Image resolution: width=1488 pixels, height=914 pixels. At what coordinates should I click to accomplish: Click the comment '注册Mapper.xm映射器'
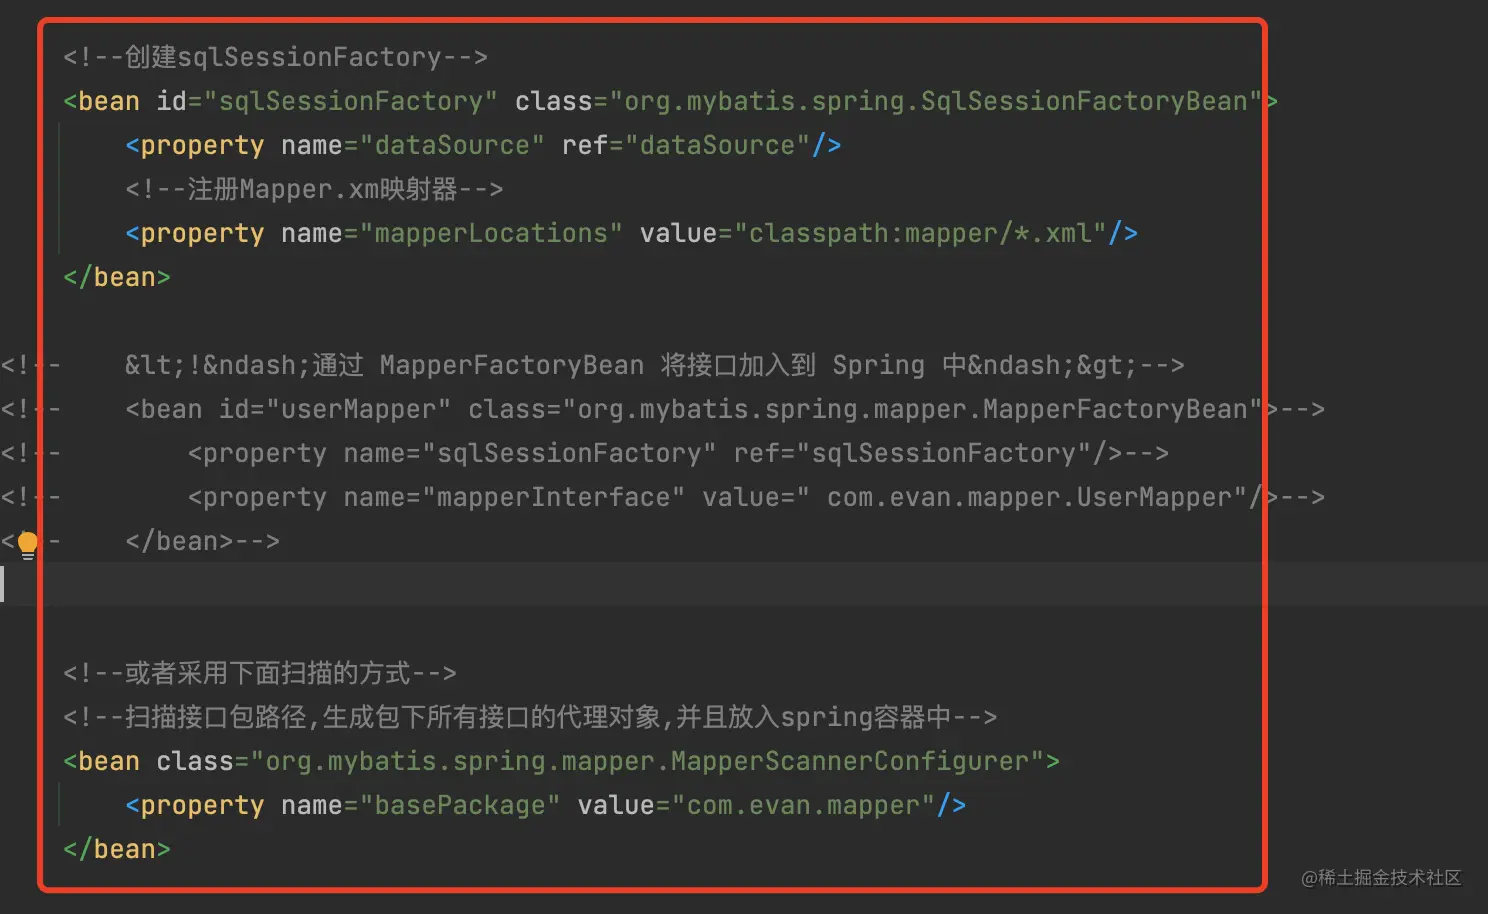click(x=322, y=189)
